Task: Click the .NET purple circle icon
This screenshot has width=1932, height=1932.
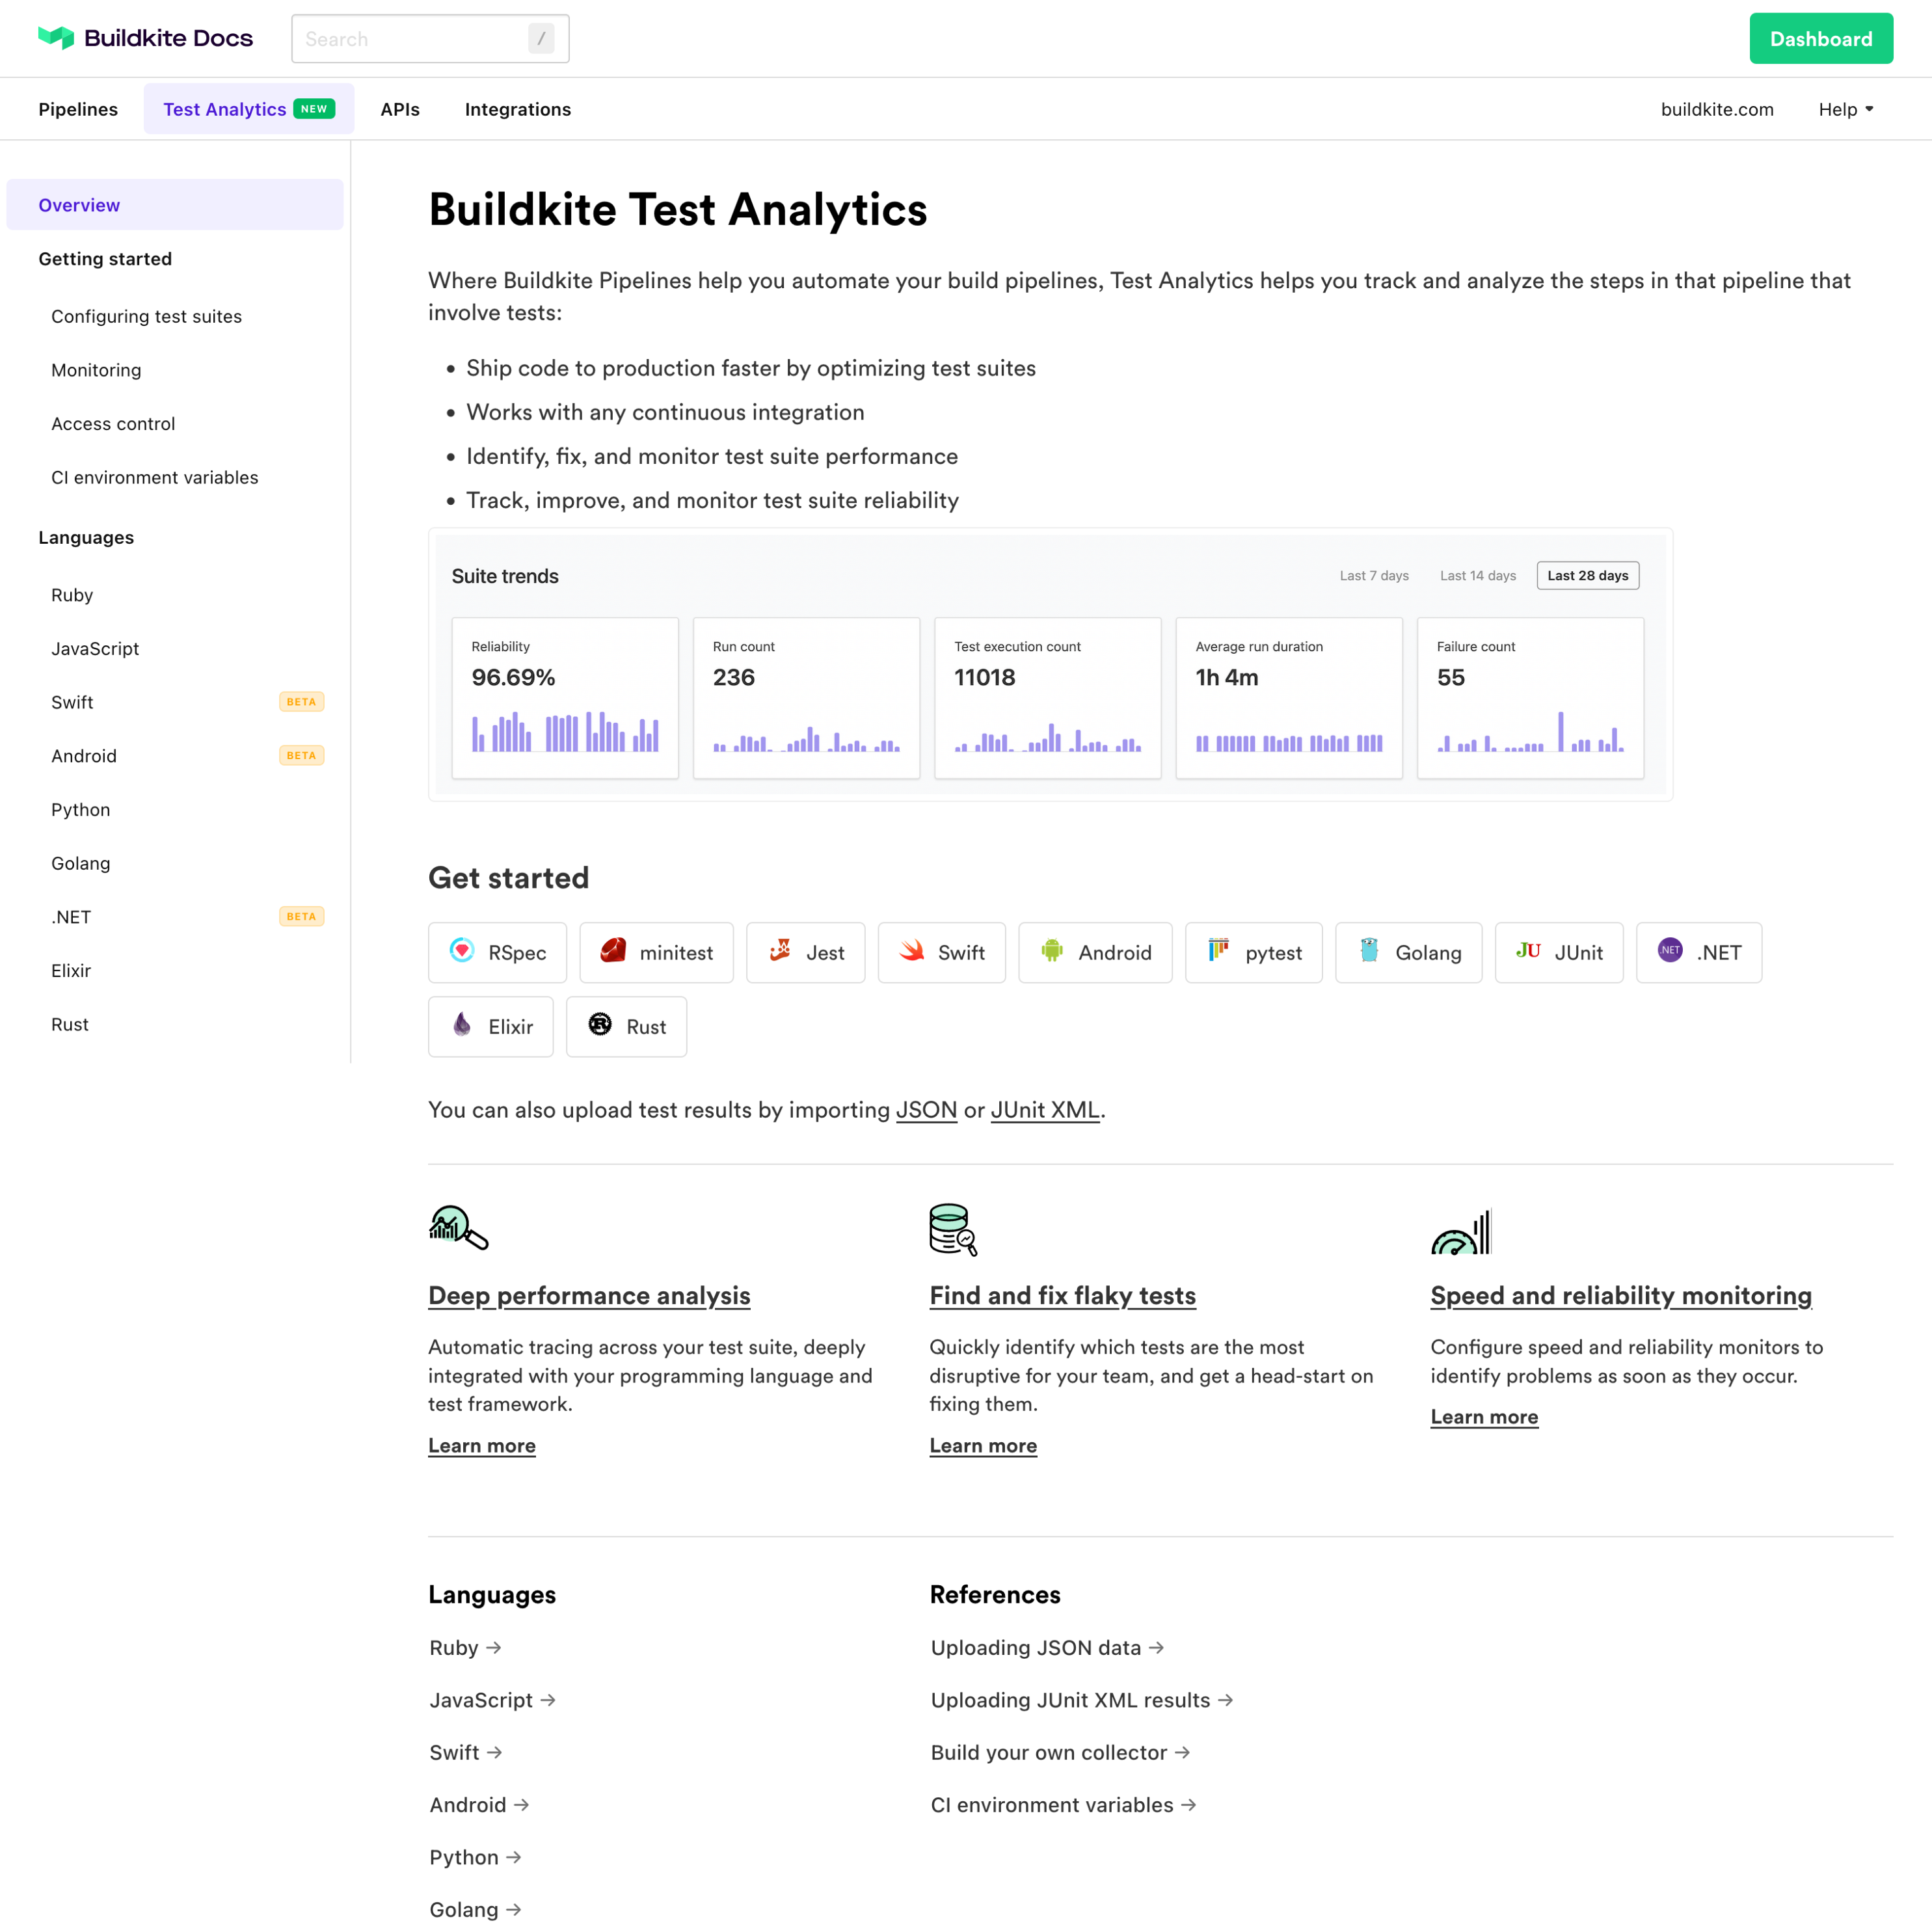Action: (1670, 950)
